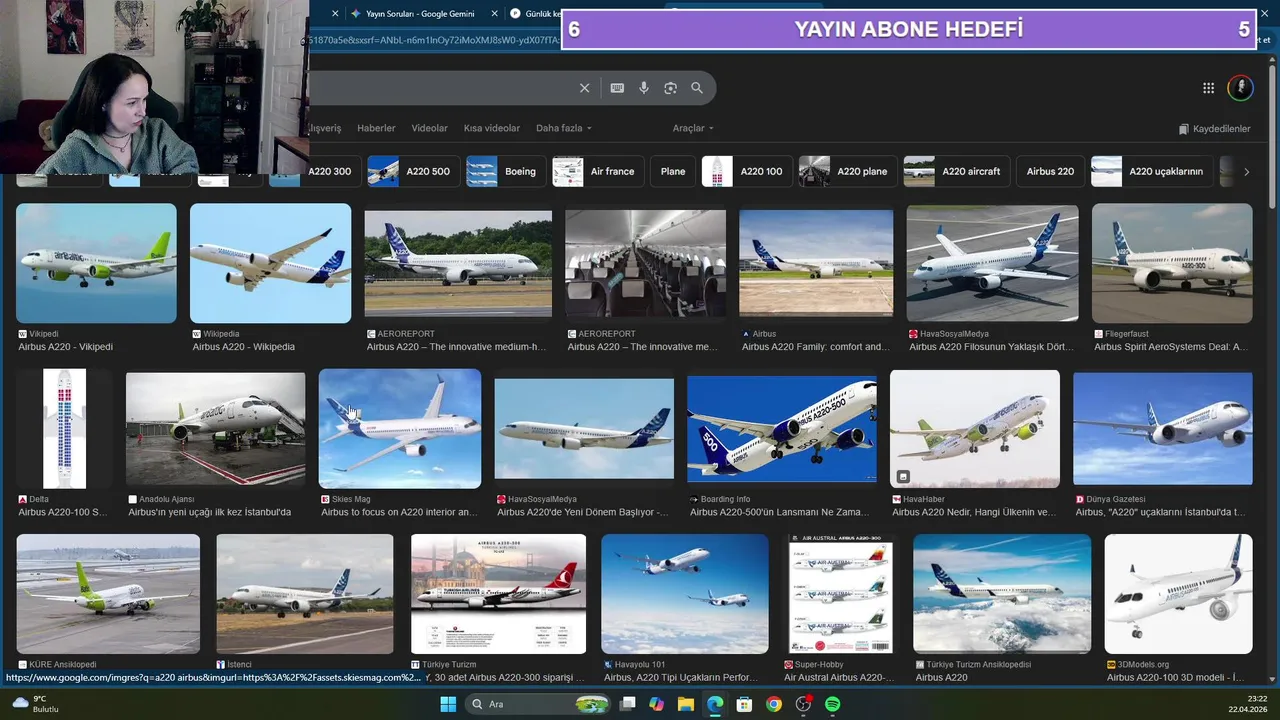Open the Vikipedi airBaltic A220 thumbnail
1280x720 pixels.
[96, 264]
